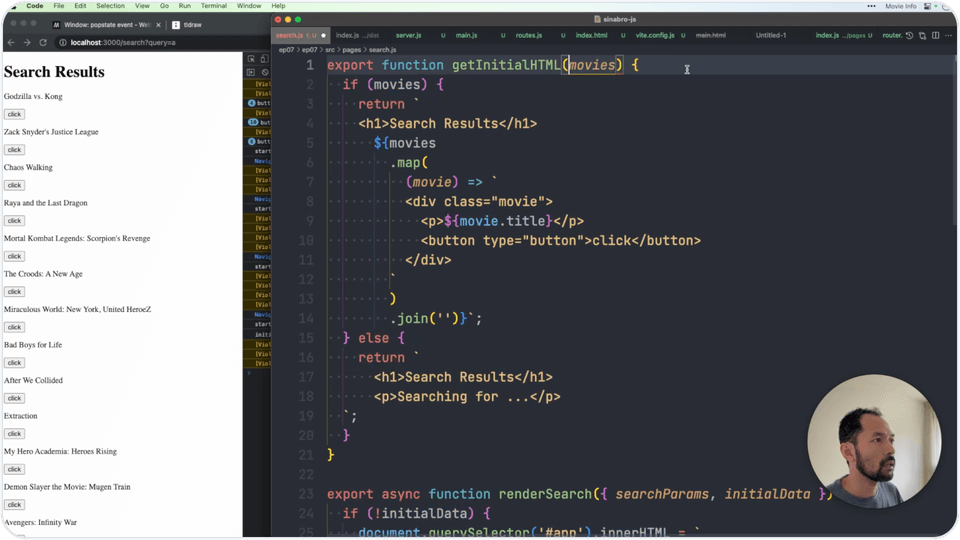Go back in the browser window
The height and width of the screenshot is (540, 960).
coord(11,42)
